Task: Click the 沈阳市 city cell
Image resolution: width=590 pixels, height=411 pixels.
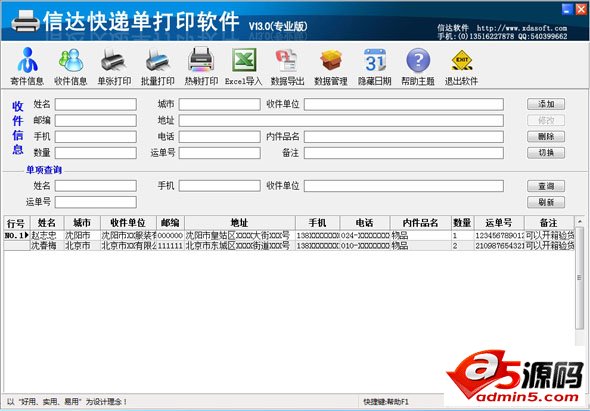Action: 82,236
